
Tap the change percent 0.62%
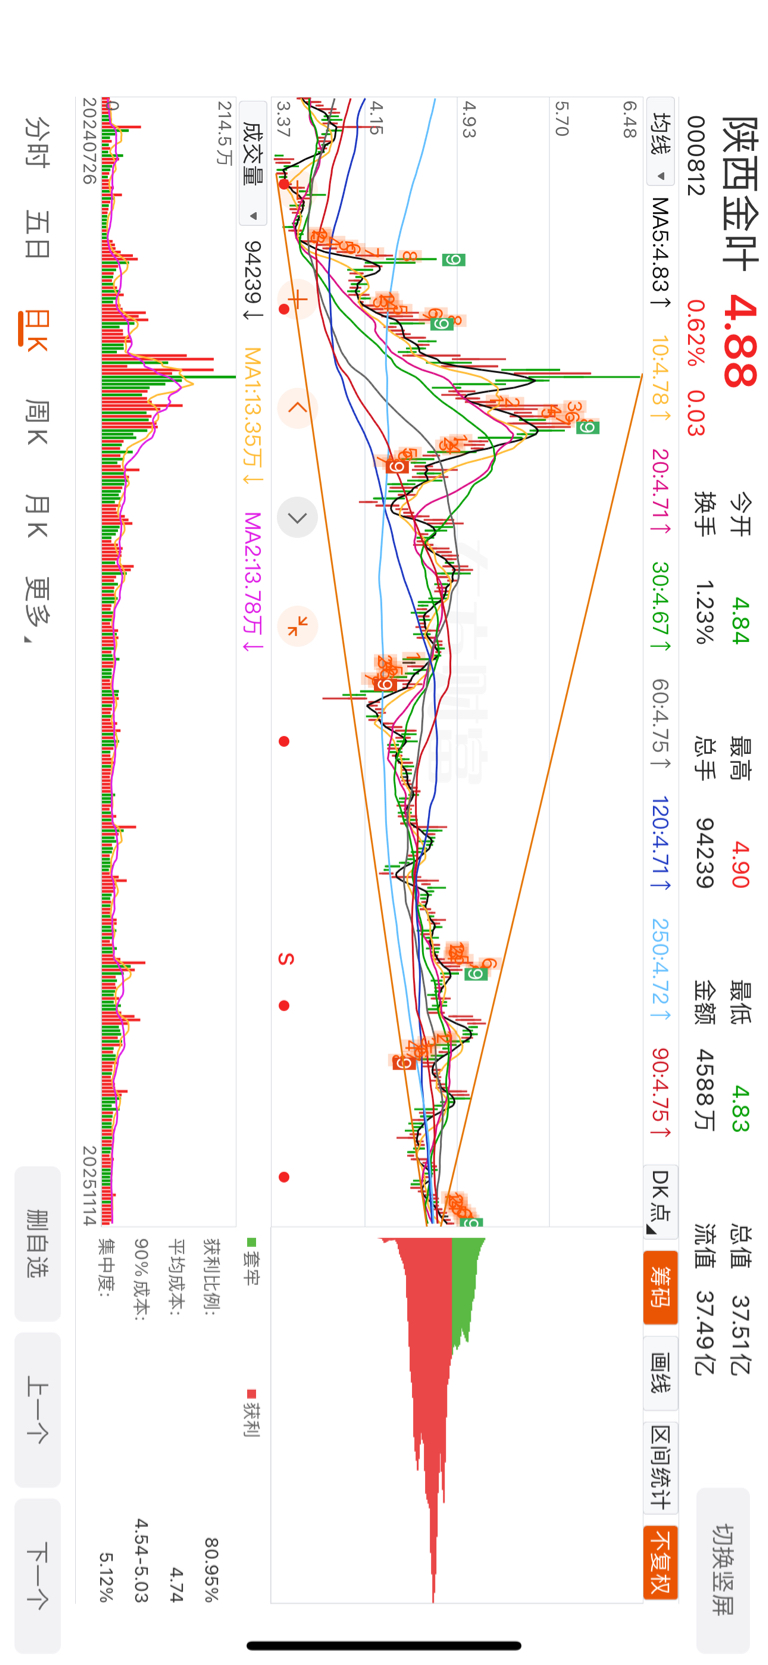[x=696, y=334]
